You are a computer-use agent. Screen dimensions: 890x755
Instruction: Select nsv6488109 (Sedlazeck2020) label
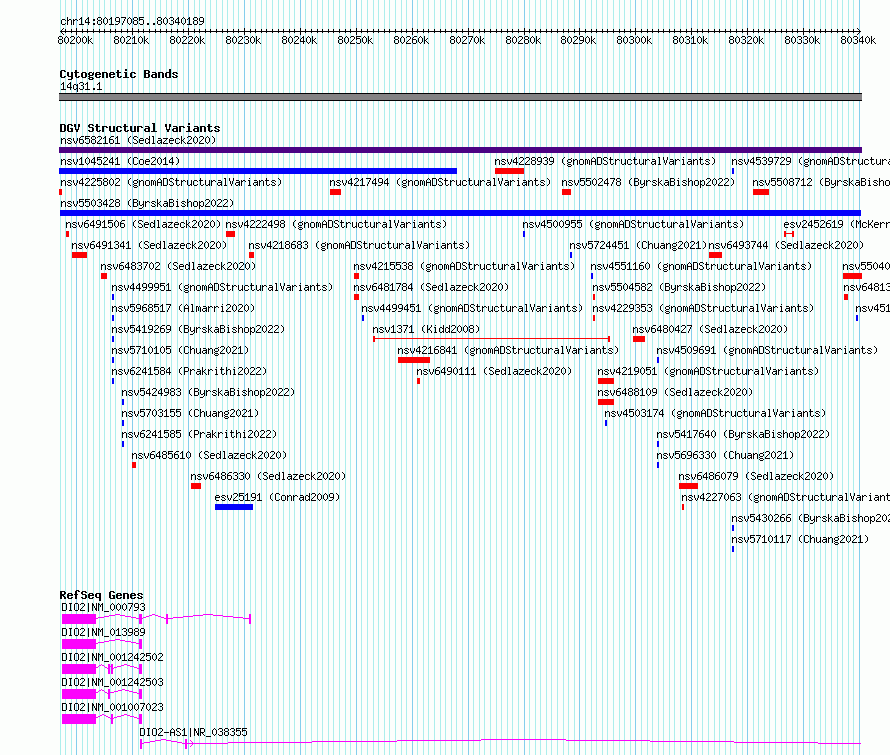click(x=675, y=392)
